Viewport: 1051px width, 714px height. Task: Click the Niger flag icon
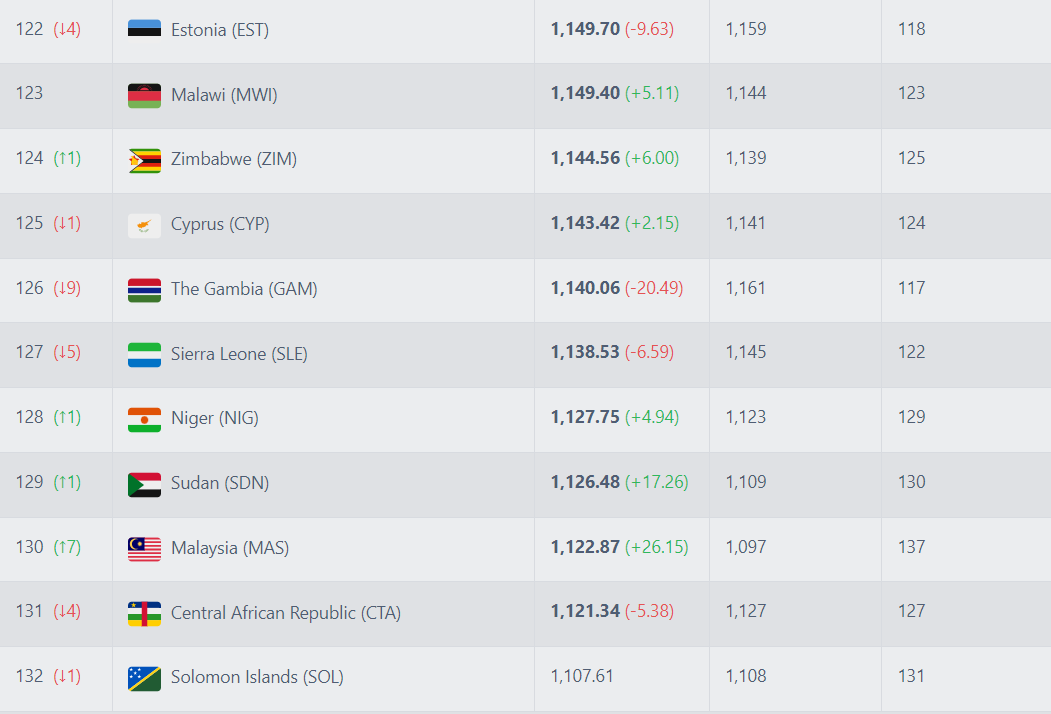(x=144, y=419)
